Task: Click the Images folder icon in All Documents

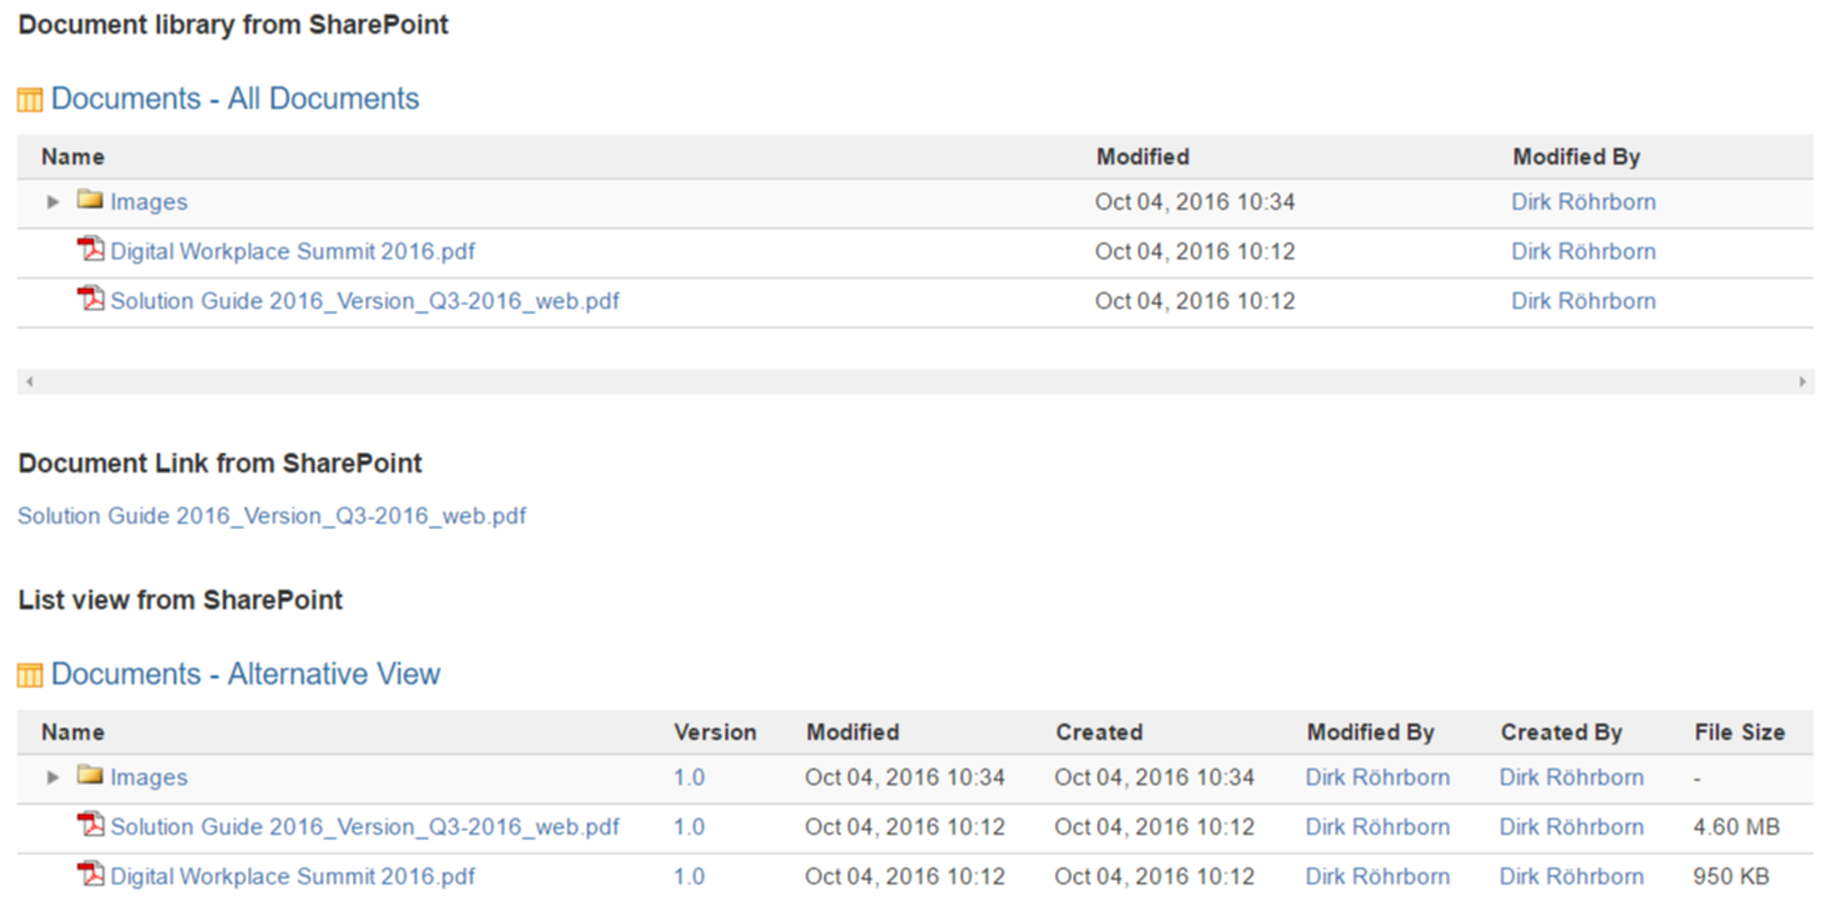Action: [90, 200]
